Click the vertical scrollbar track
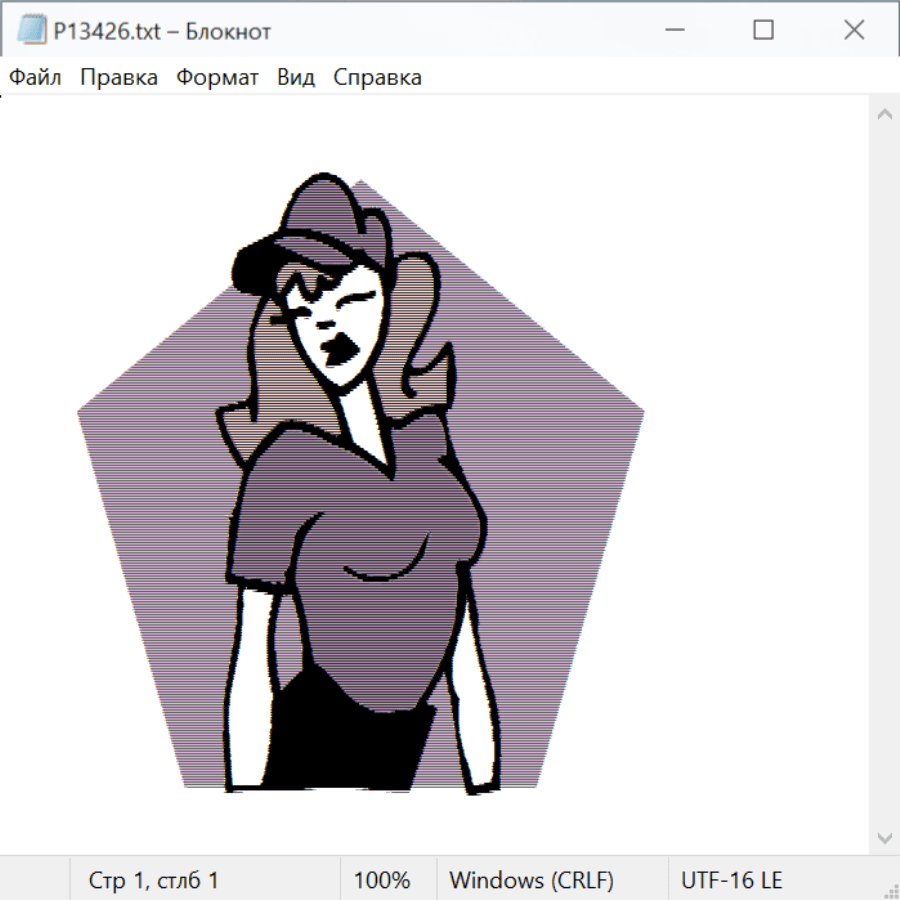The width and height of the screenshot is (900, 900). [x=884, y=475]
